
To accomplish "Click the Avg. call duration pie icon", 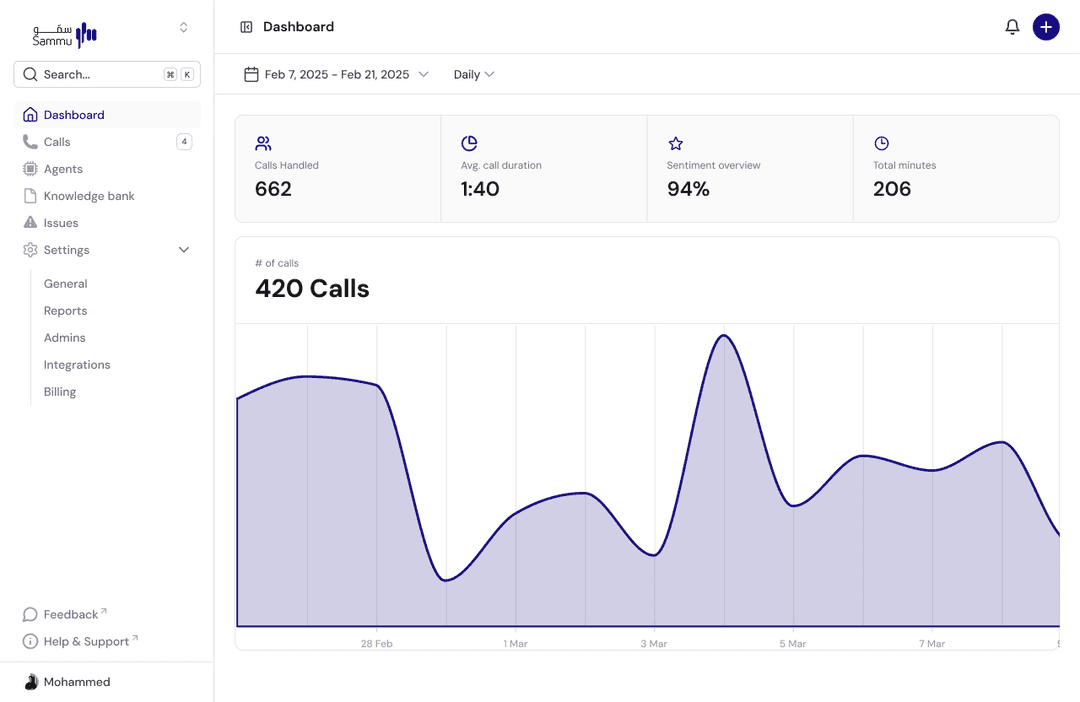I will 469,144.
